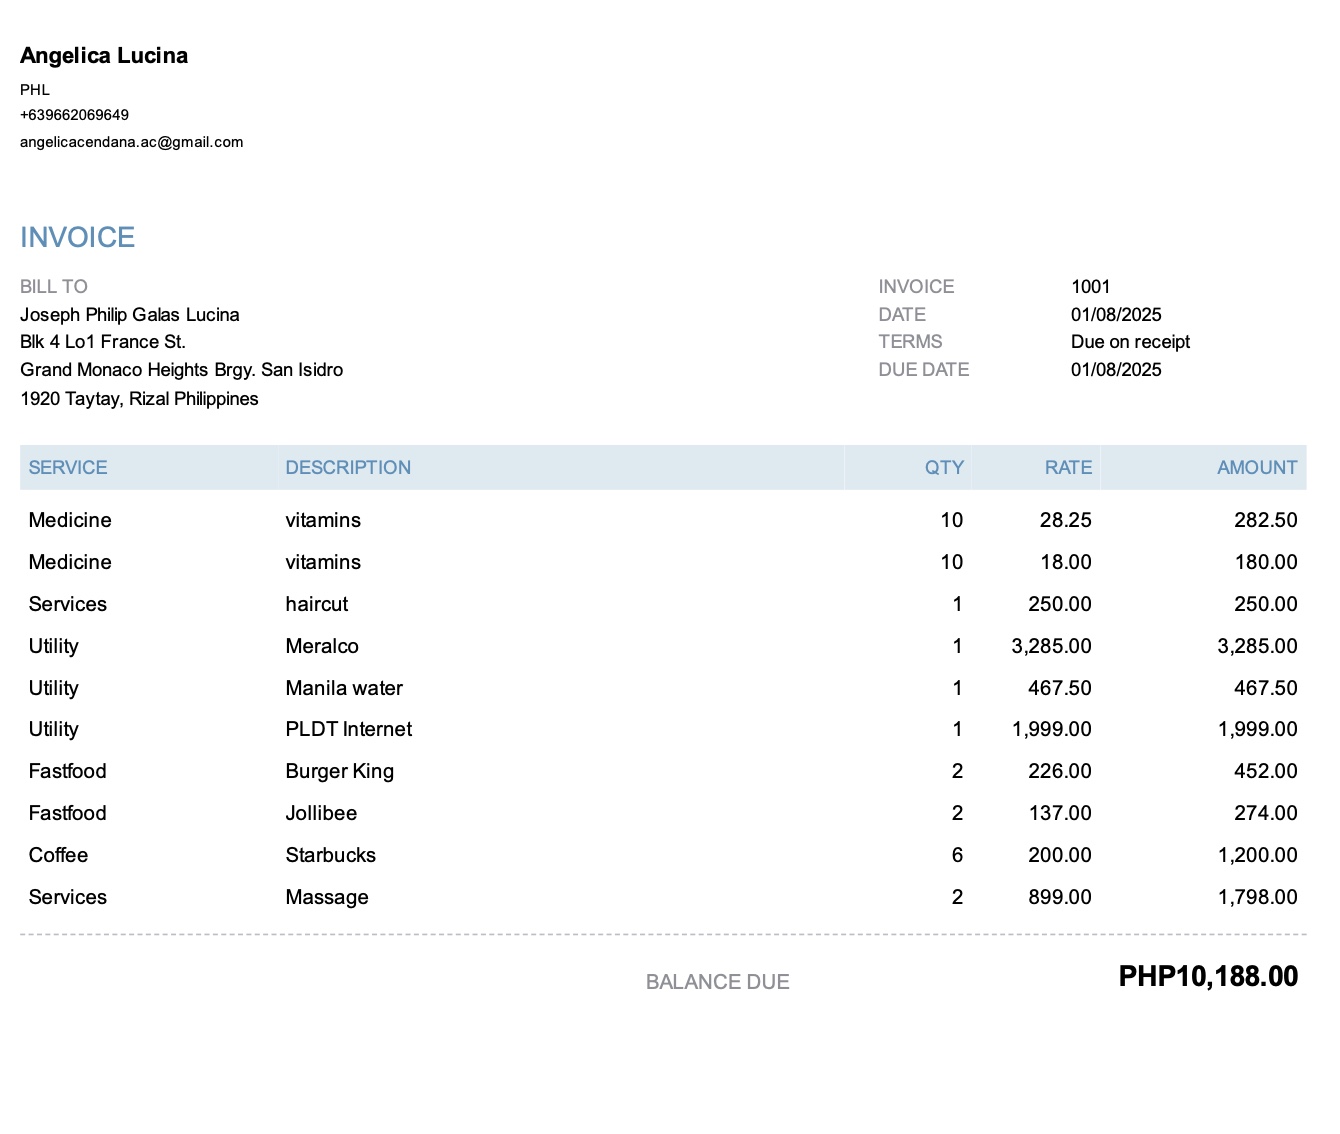Viewport: 1340px width, 1134px height.
Task: Click the invoice number 1001
Action: (x=1090, y=287)
